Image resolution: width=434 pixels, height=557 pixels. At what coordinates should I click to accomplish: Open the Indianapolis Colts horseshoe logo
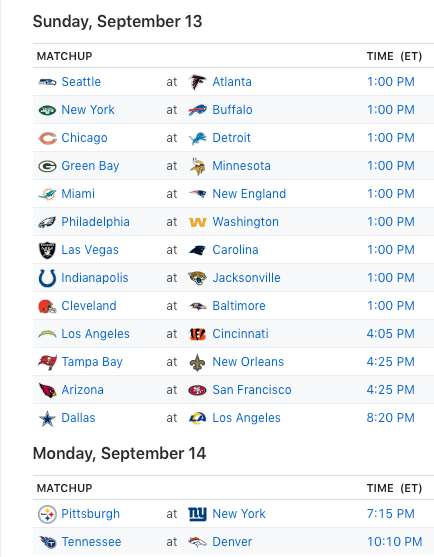(x=47, y=278)
